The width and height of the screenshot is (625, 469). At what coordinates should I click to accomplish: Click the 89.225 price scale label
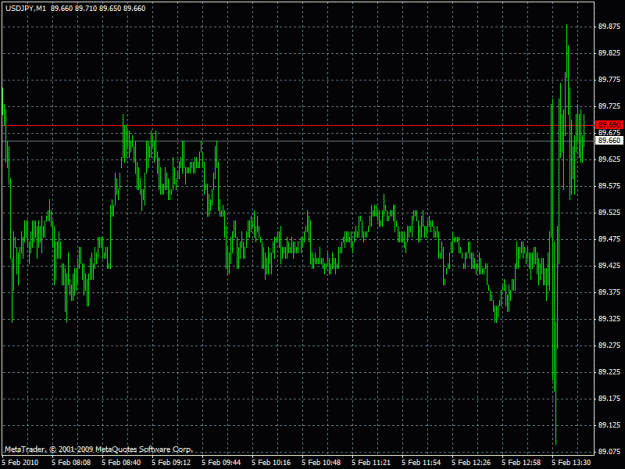[609, 372]
